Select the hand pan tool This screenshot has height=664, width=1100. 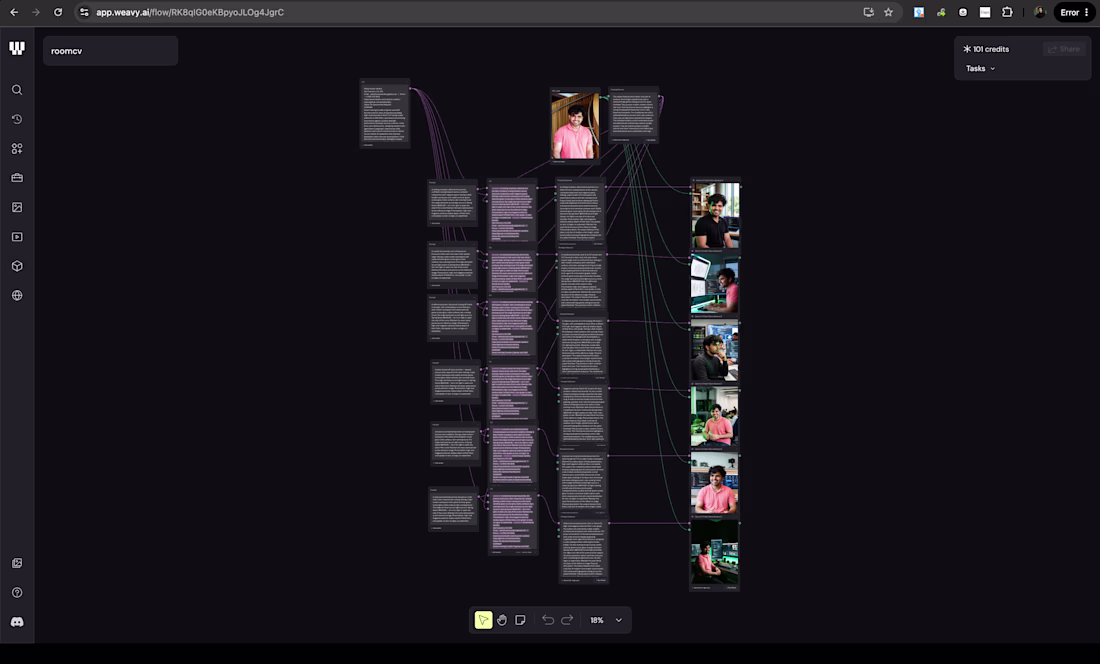[x=502, y=620]
